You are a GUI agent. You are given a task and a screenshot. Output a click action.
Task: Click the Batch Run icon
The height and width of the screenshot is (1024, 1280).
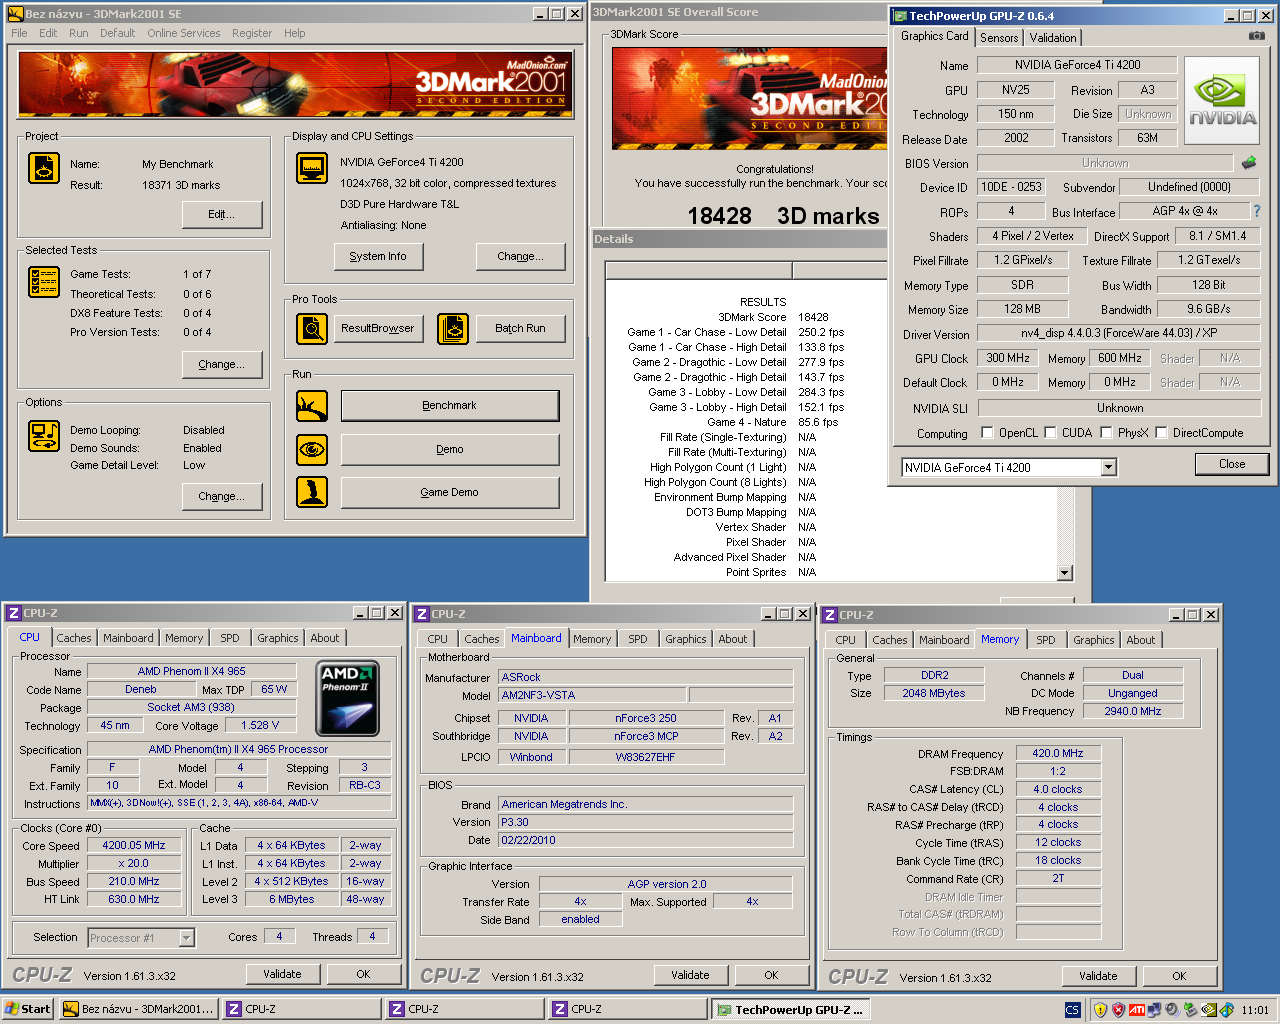point(453,328)
